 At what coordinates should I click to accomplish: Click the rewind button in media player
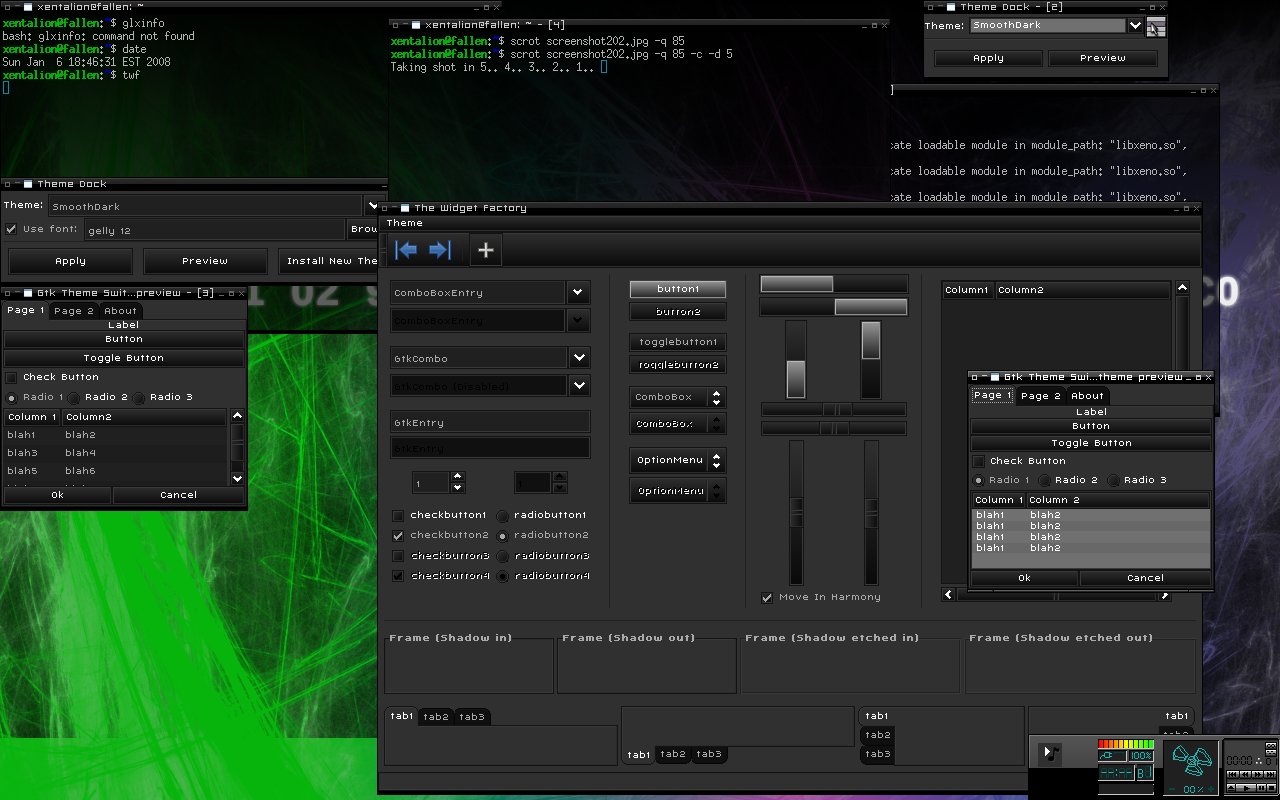1245,774
